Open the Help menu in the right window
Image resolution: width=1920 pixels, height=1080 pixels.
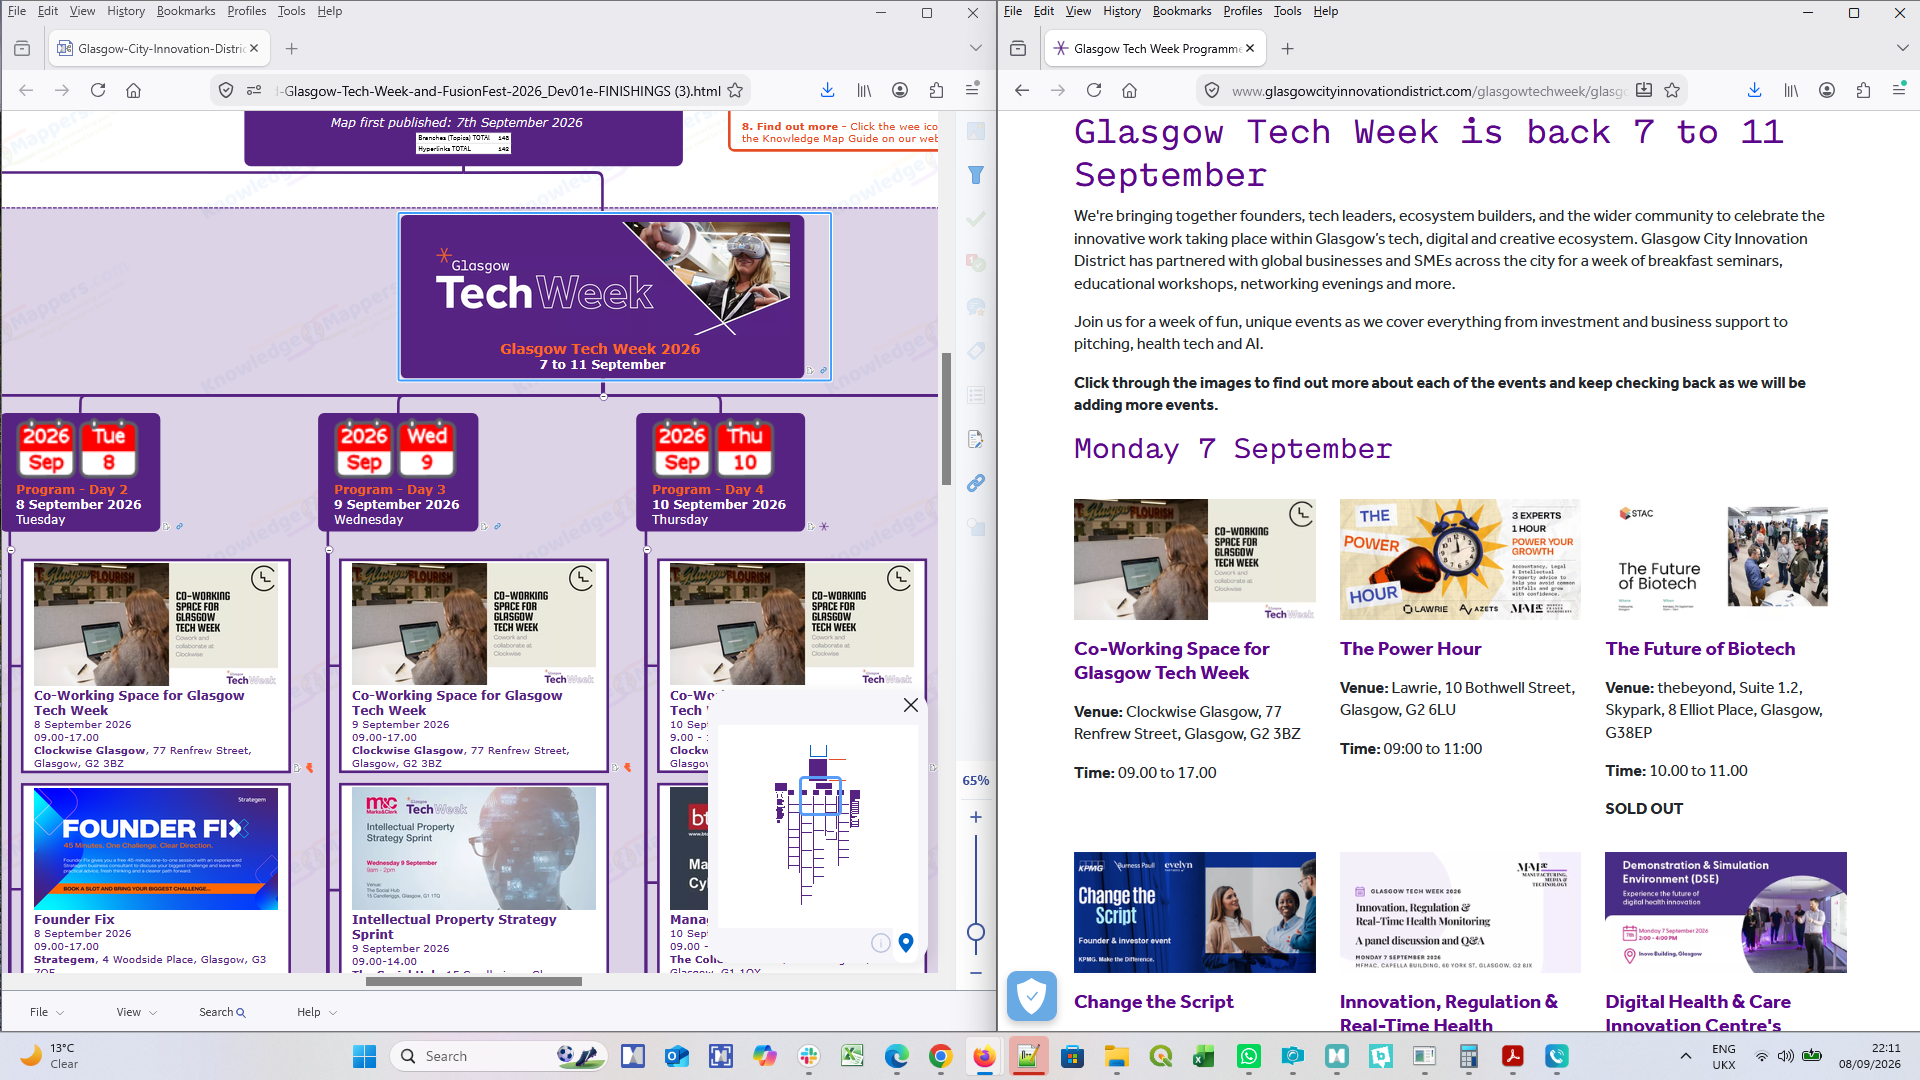(x=1326, y=11)
